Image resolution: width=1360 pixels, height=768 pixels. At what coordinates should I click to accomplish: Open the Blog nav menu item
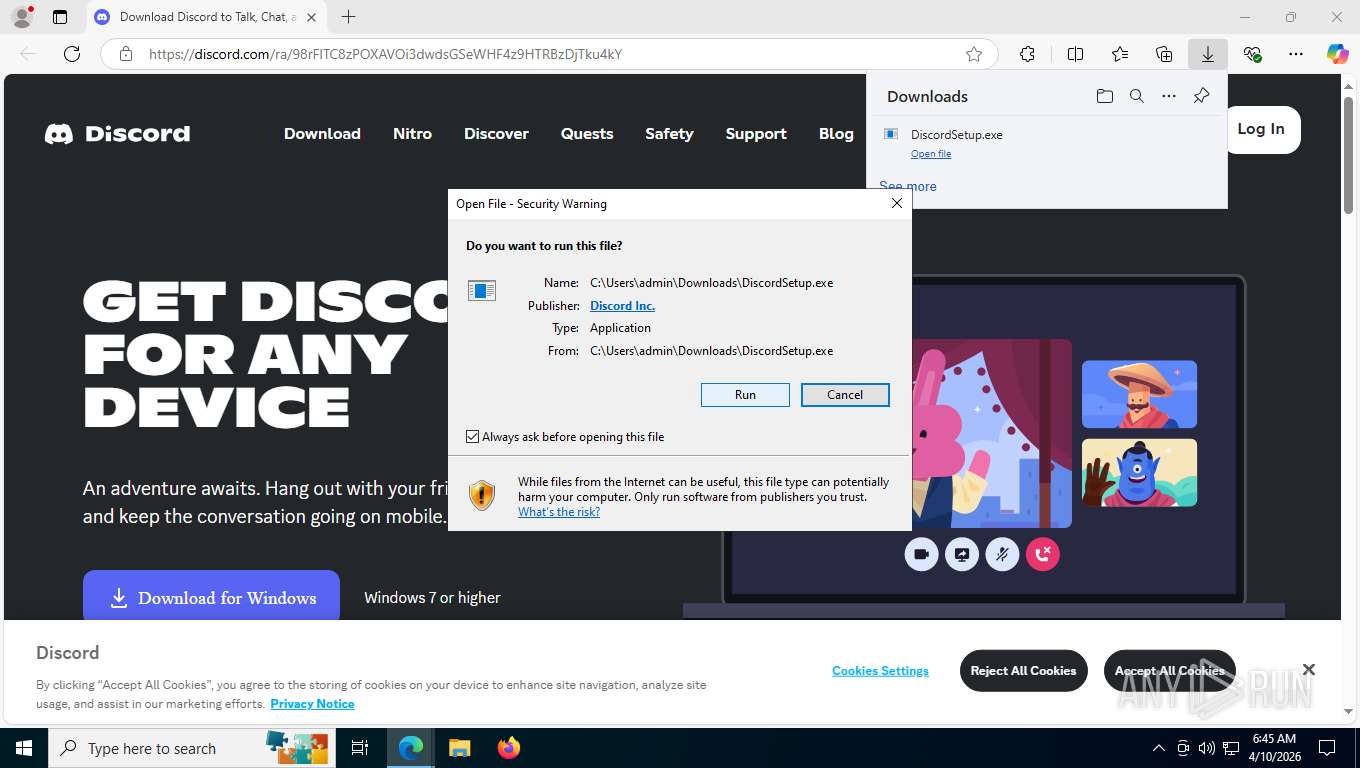click(836, 133)
